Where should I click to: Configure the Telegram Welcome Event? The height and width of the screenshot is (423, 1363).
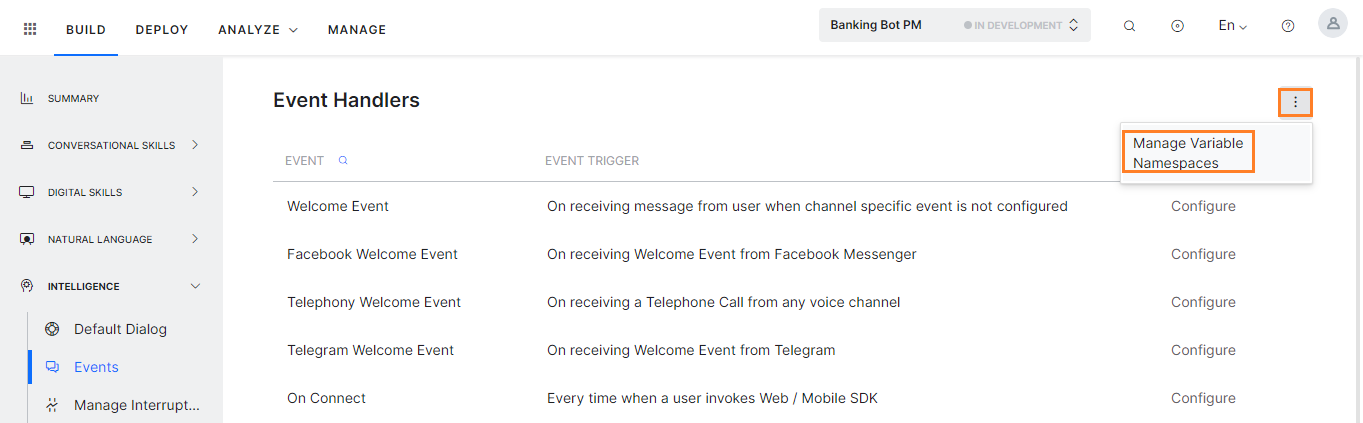click(x=1203, y=350)
